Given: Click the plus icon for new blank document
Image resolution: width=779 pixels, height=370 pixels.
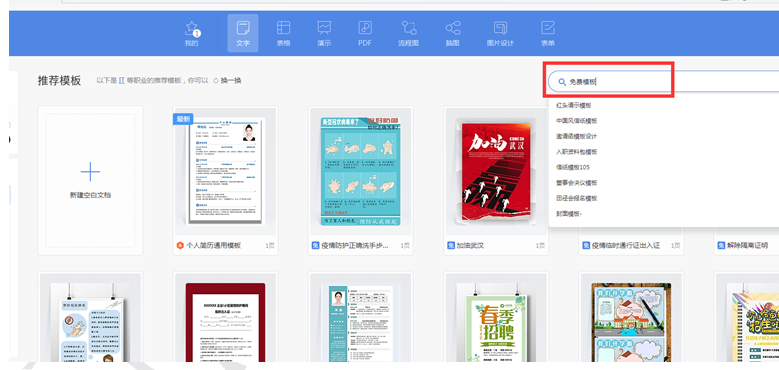Looking at the screenshot, I should coord(90,172).
